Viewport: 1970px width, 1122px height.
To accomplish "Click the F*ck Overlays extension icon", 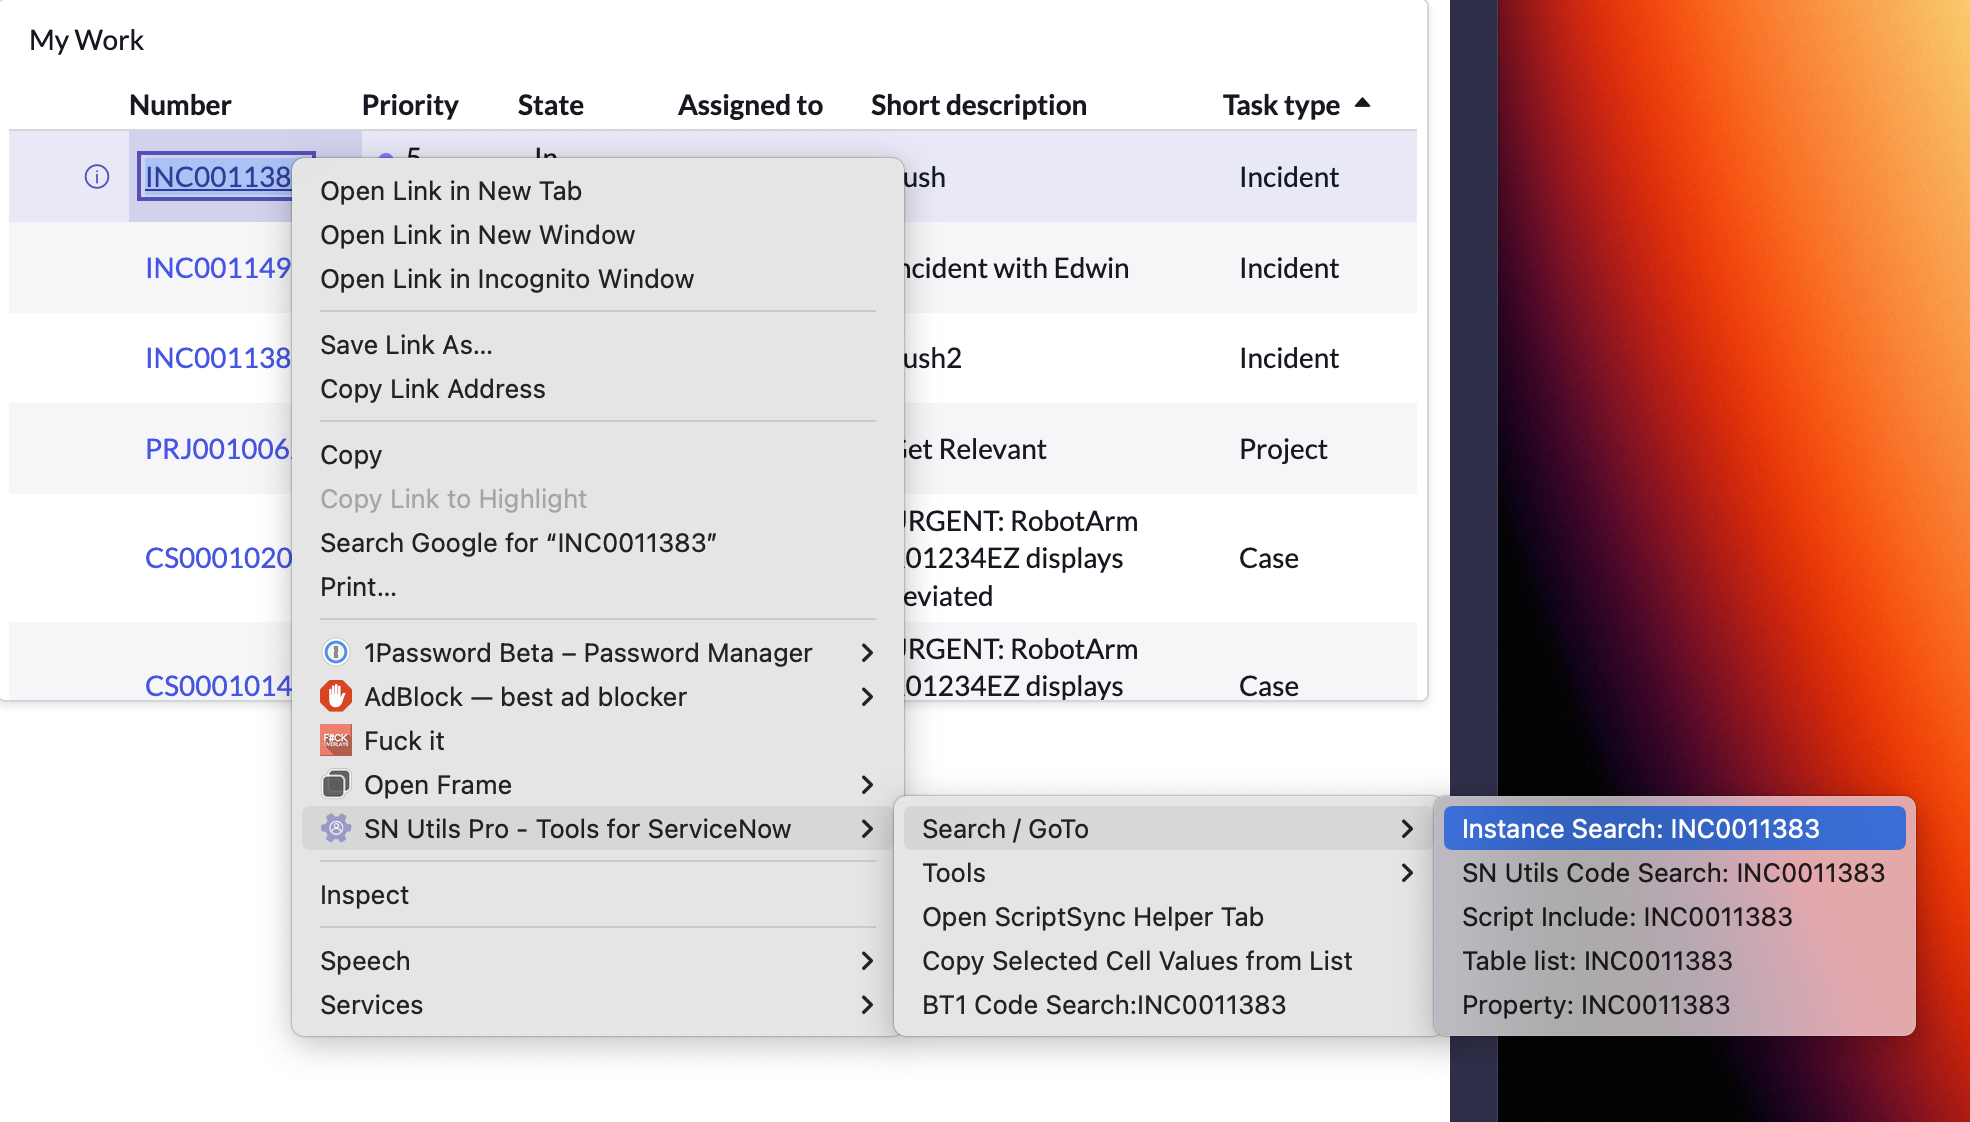I will 336,740.
